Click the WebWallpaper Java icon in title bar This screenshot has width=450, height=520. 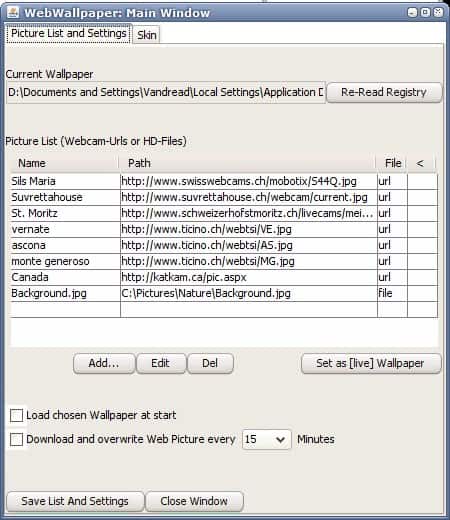point(13,13)
